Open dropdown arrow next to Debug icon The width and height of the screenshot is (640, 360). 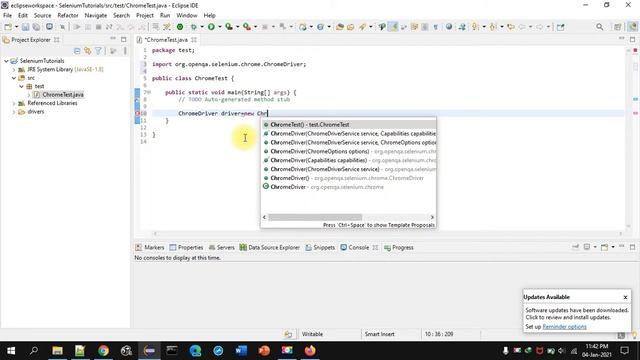tap(202, 27)
